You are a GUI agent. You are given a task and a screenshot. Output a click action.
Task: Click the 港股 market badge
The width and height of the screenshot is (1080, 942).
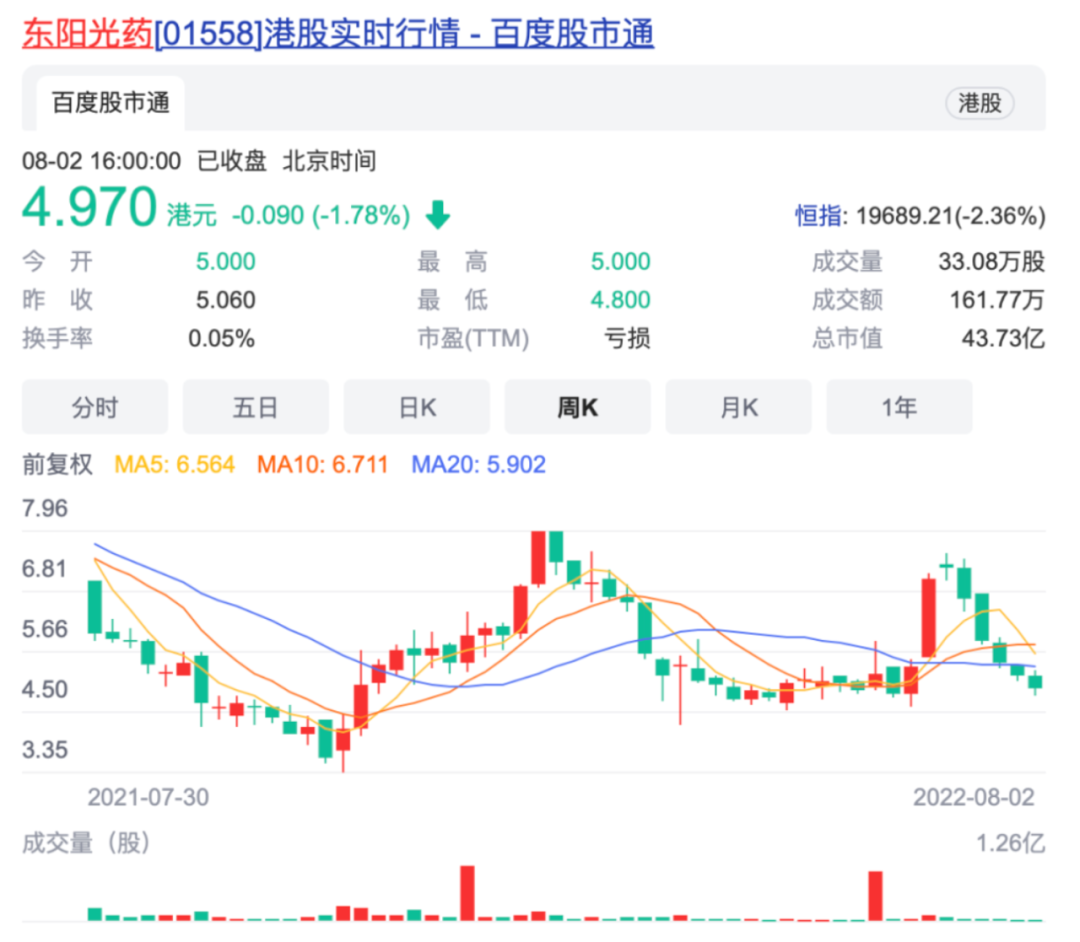tap(979, 103)
